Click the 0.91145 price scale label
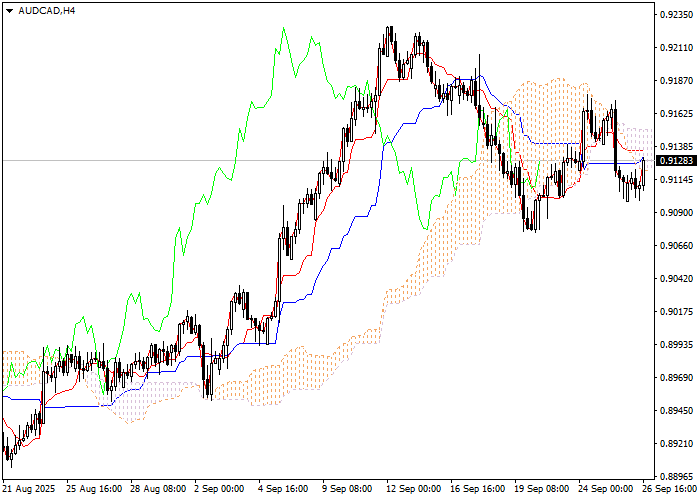700x500 pixels. pos(677,180)
